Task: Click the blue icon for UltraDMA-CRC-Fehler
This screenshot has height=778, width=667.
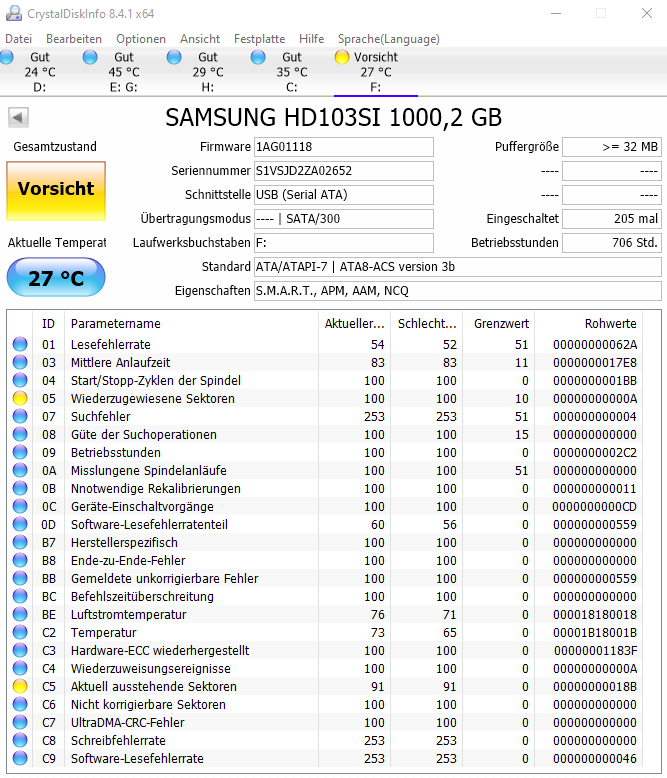Action: (20, 722)
